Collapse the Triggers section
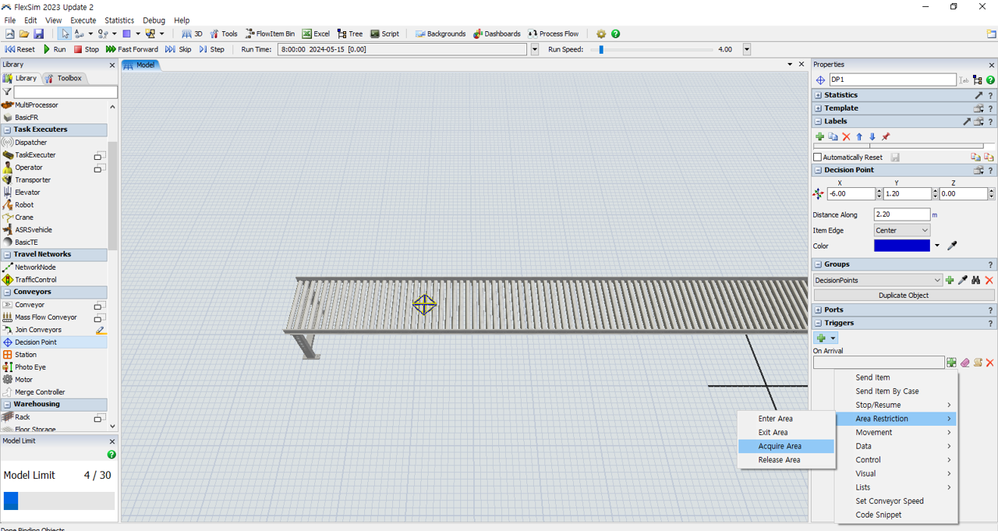 819,323
